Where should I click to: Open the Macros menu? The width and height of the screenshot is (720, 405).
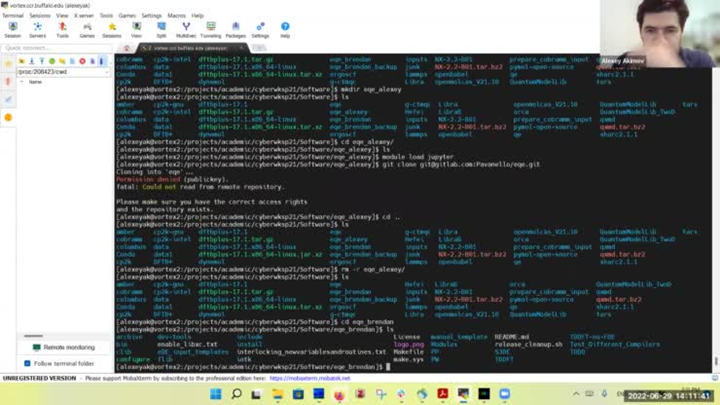(176, 16)
